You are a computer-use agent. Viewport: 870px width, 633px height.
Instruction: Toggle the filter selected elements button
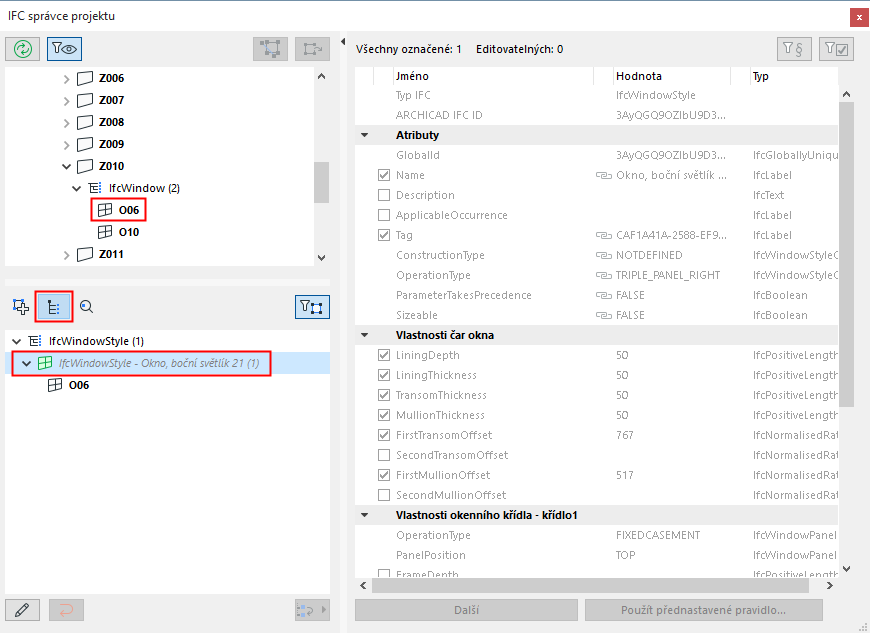(312, 307)
